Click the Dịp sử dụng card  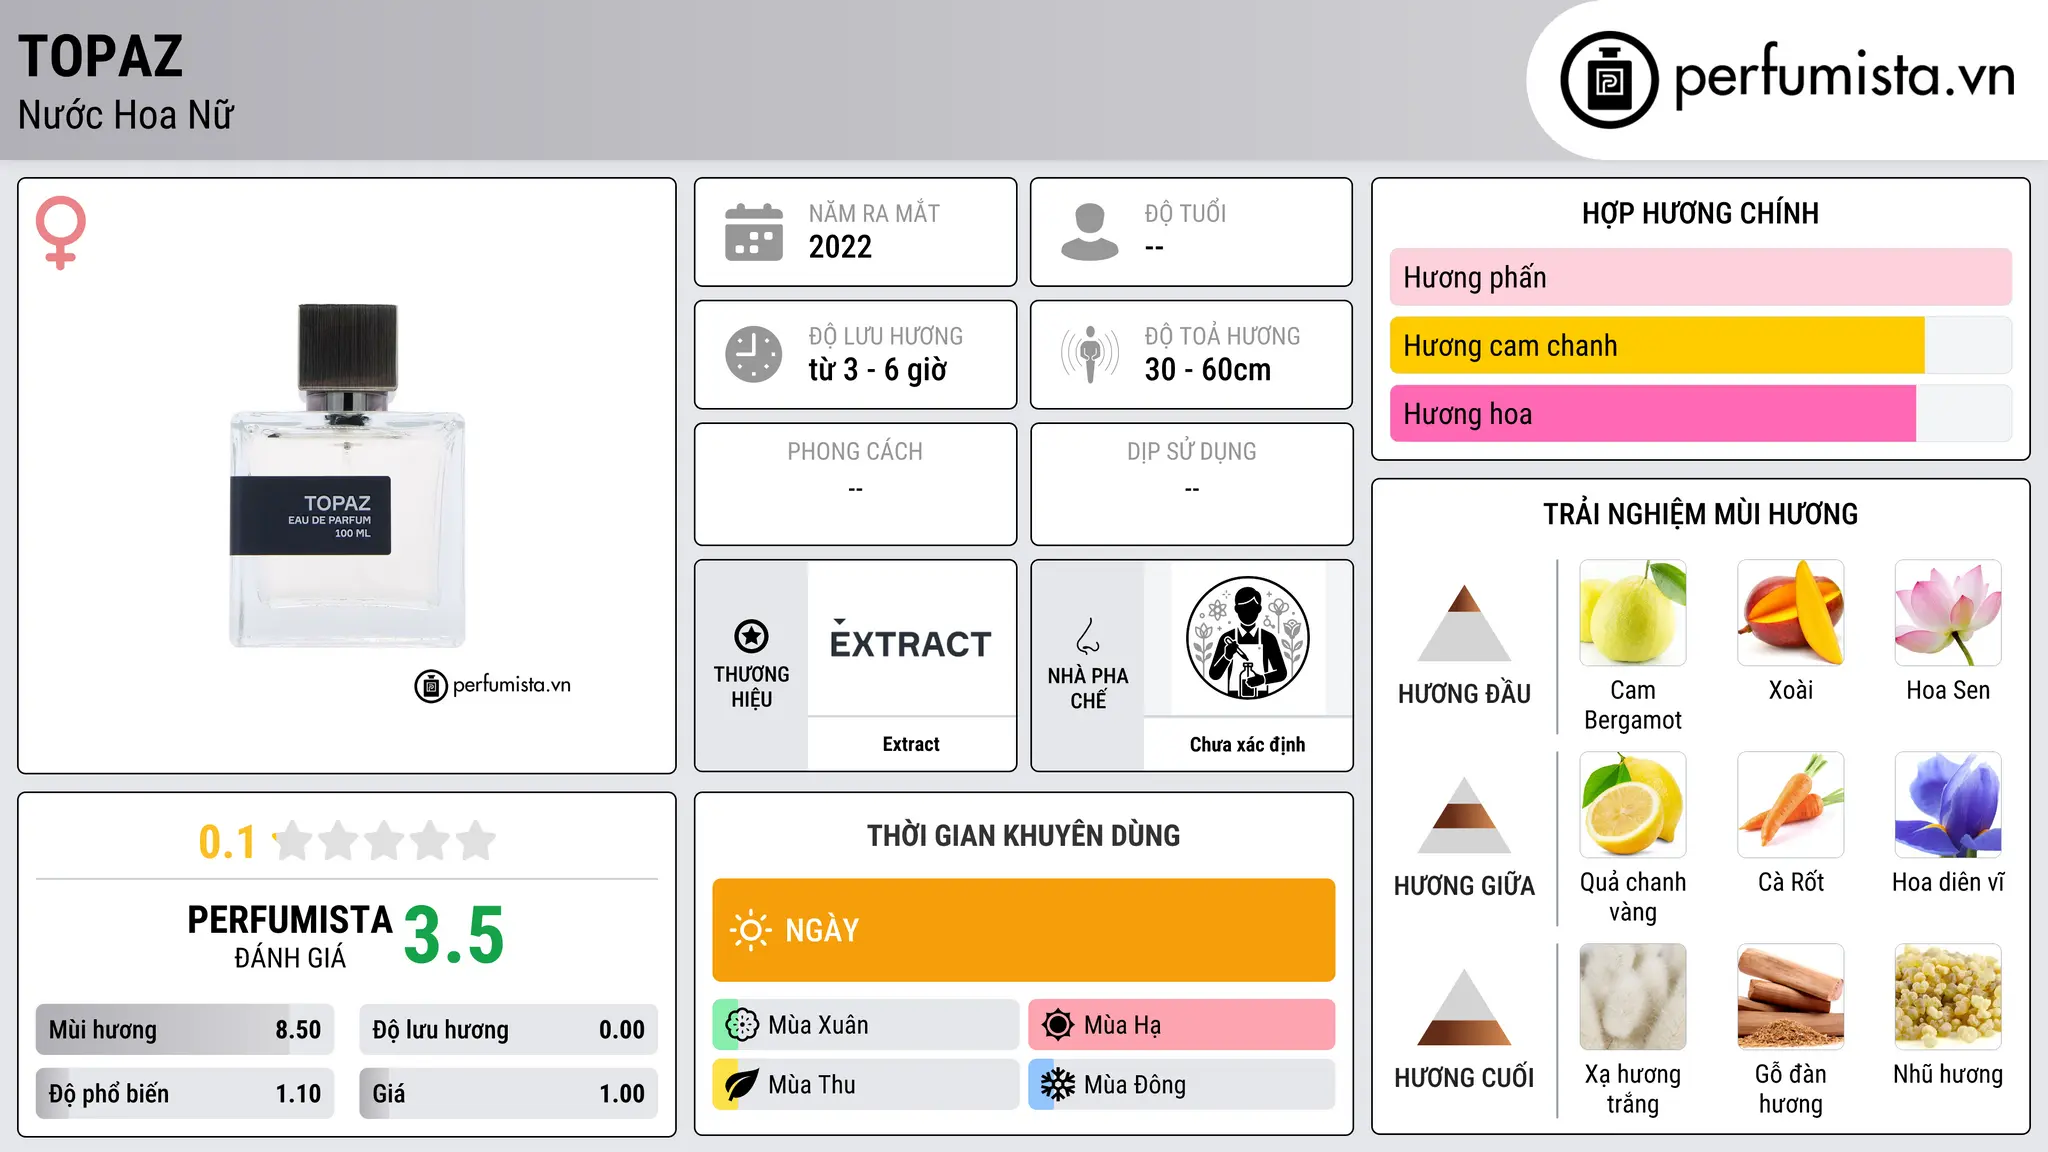pos(1191,484)
